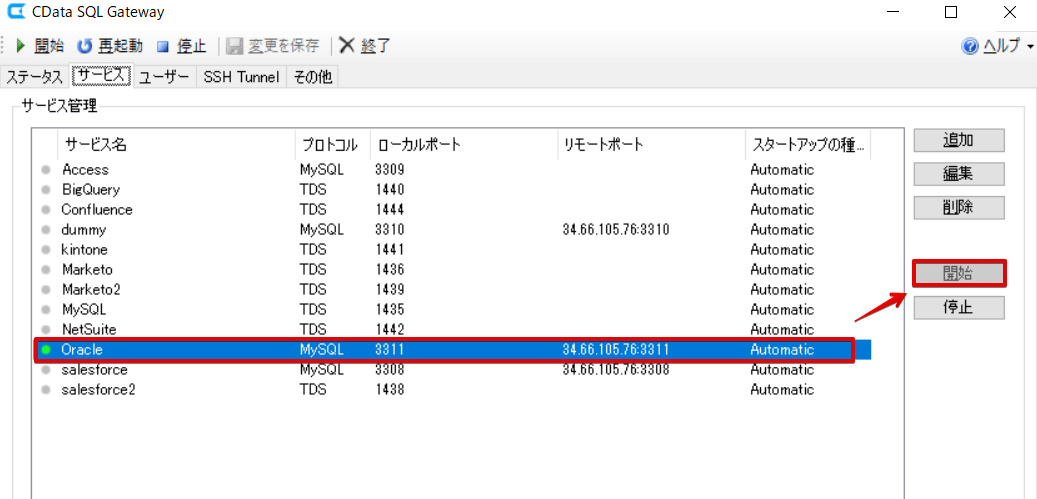This screenshot has height=499, width=1037.
Task: Select the Marketo service name
Action: pyautogui.click(x=87, y=270)
